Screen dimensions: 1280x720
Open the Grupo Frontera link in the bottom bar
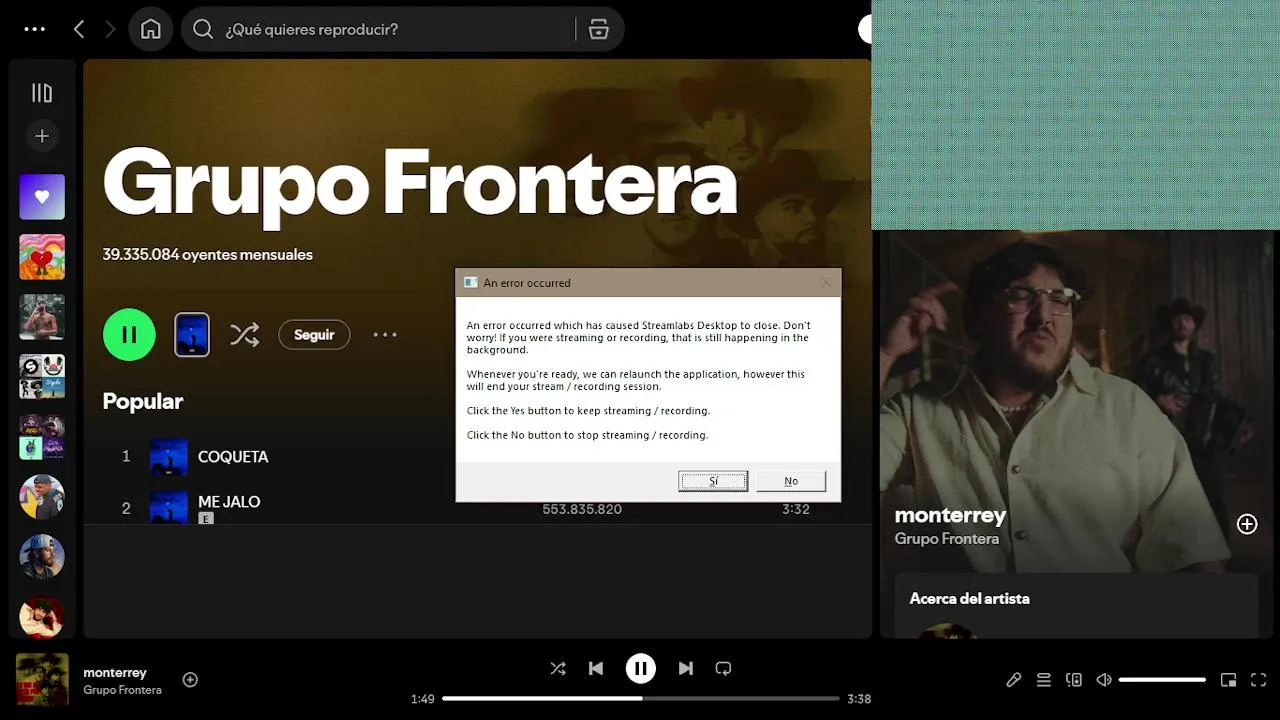[x=122, y=690]
